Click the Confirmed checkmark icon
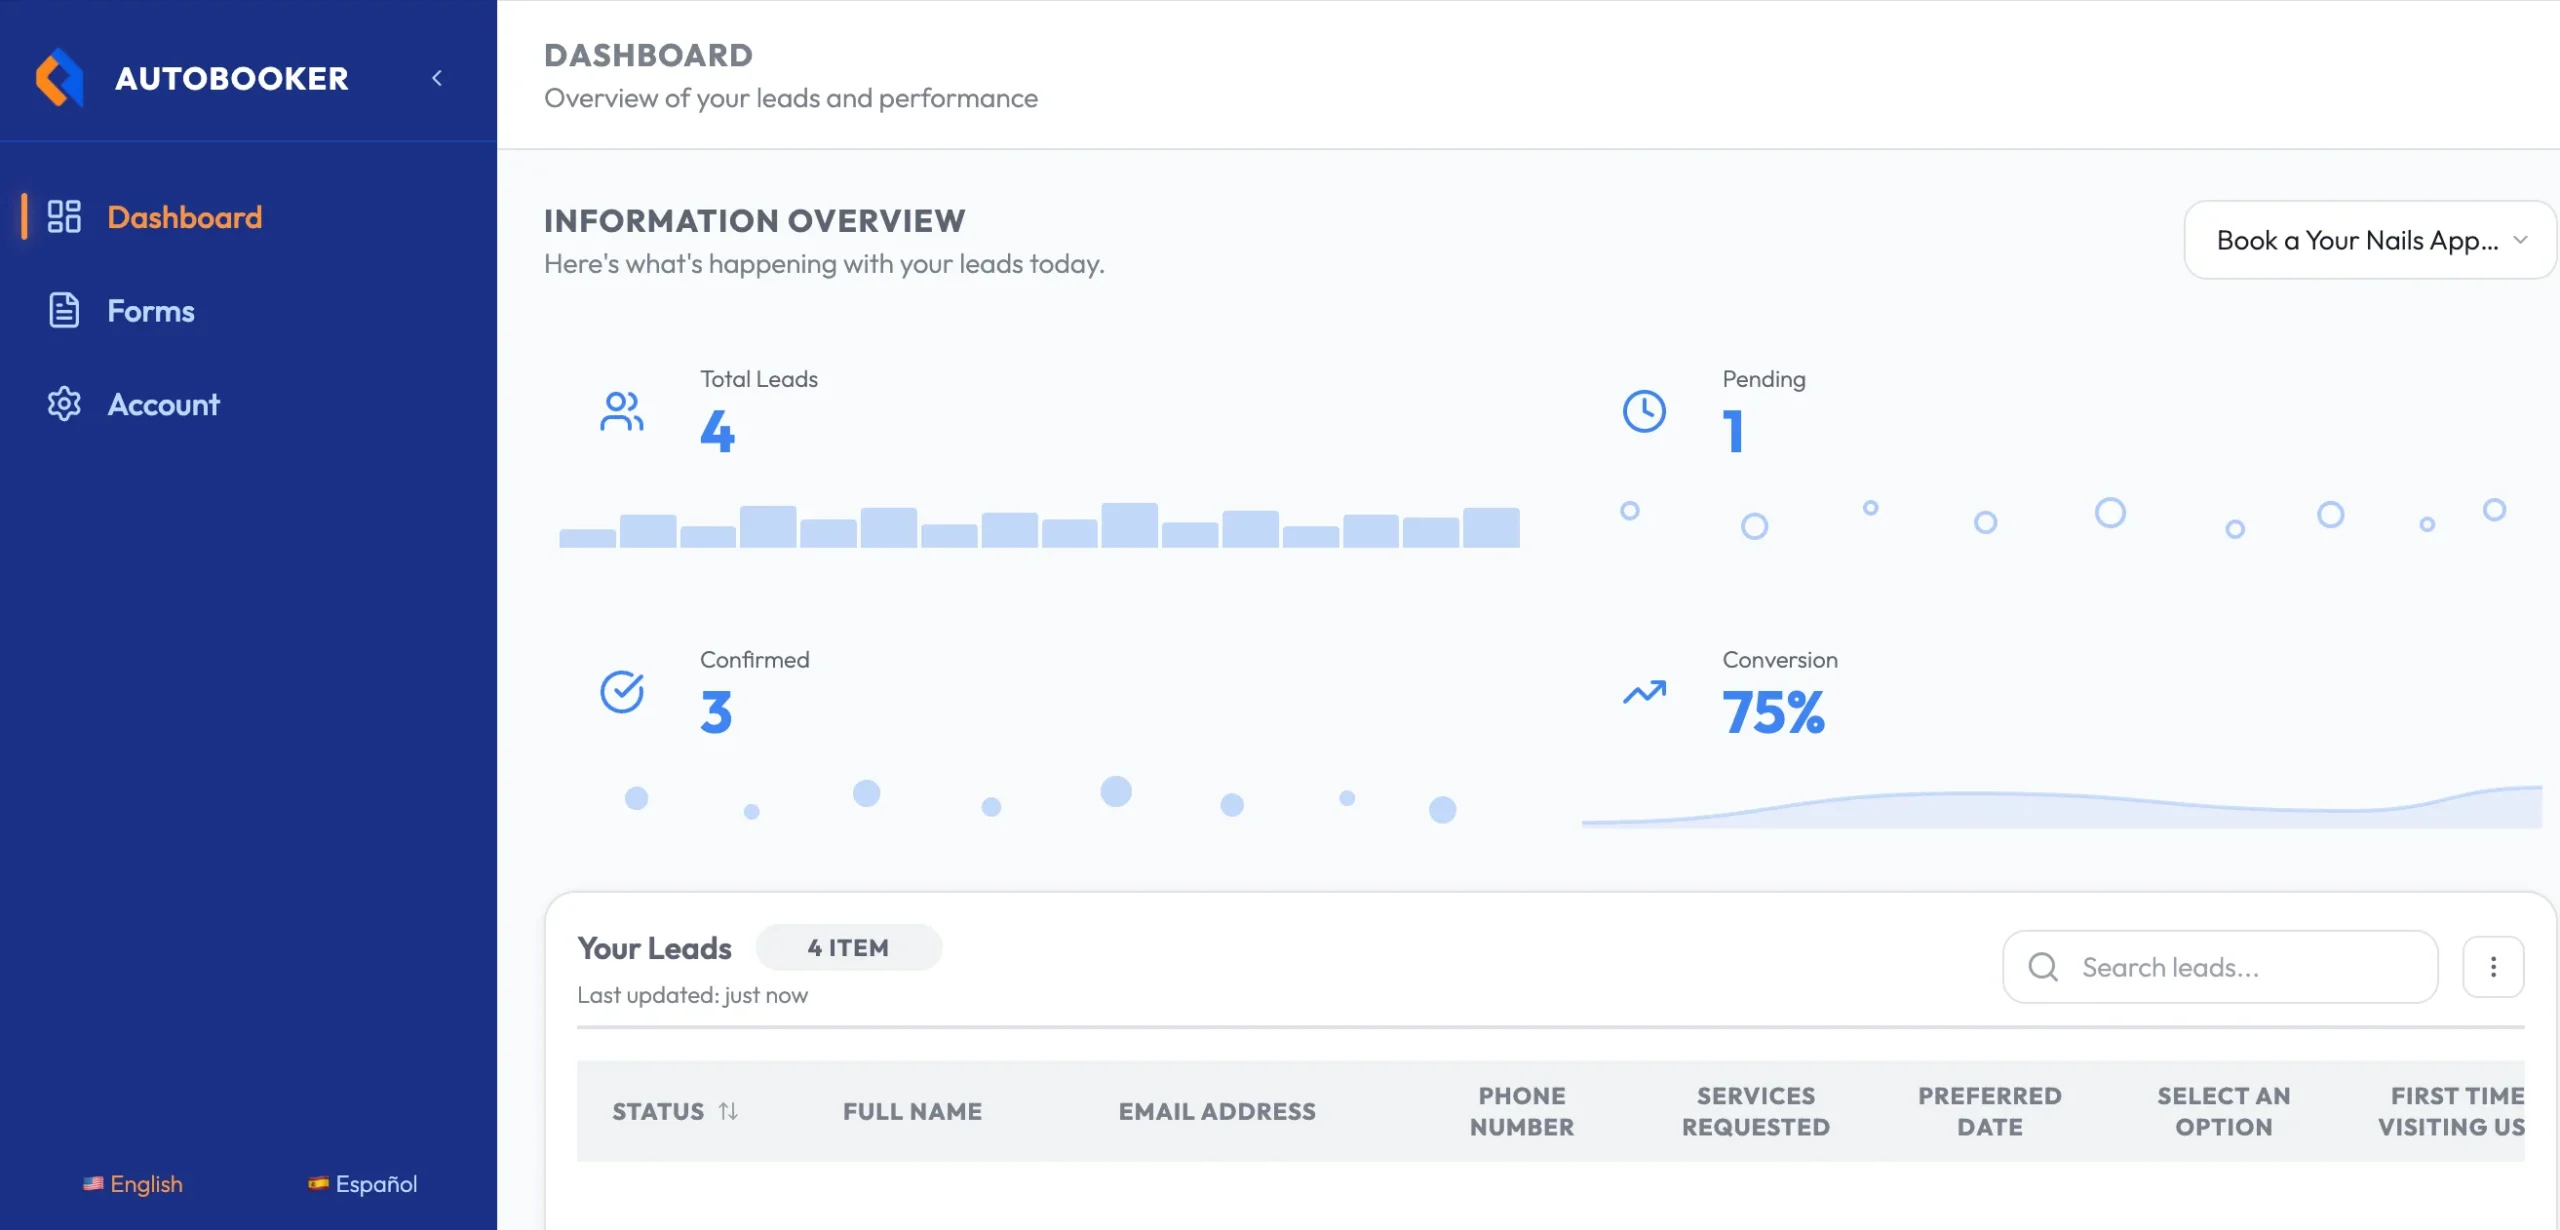Viewport: 2560px width, 1230px height. click(x=621, y=692)
